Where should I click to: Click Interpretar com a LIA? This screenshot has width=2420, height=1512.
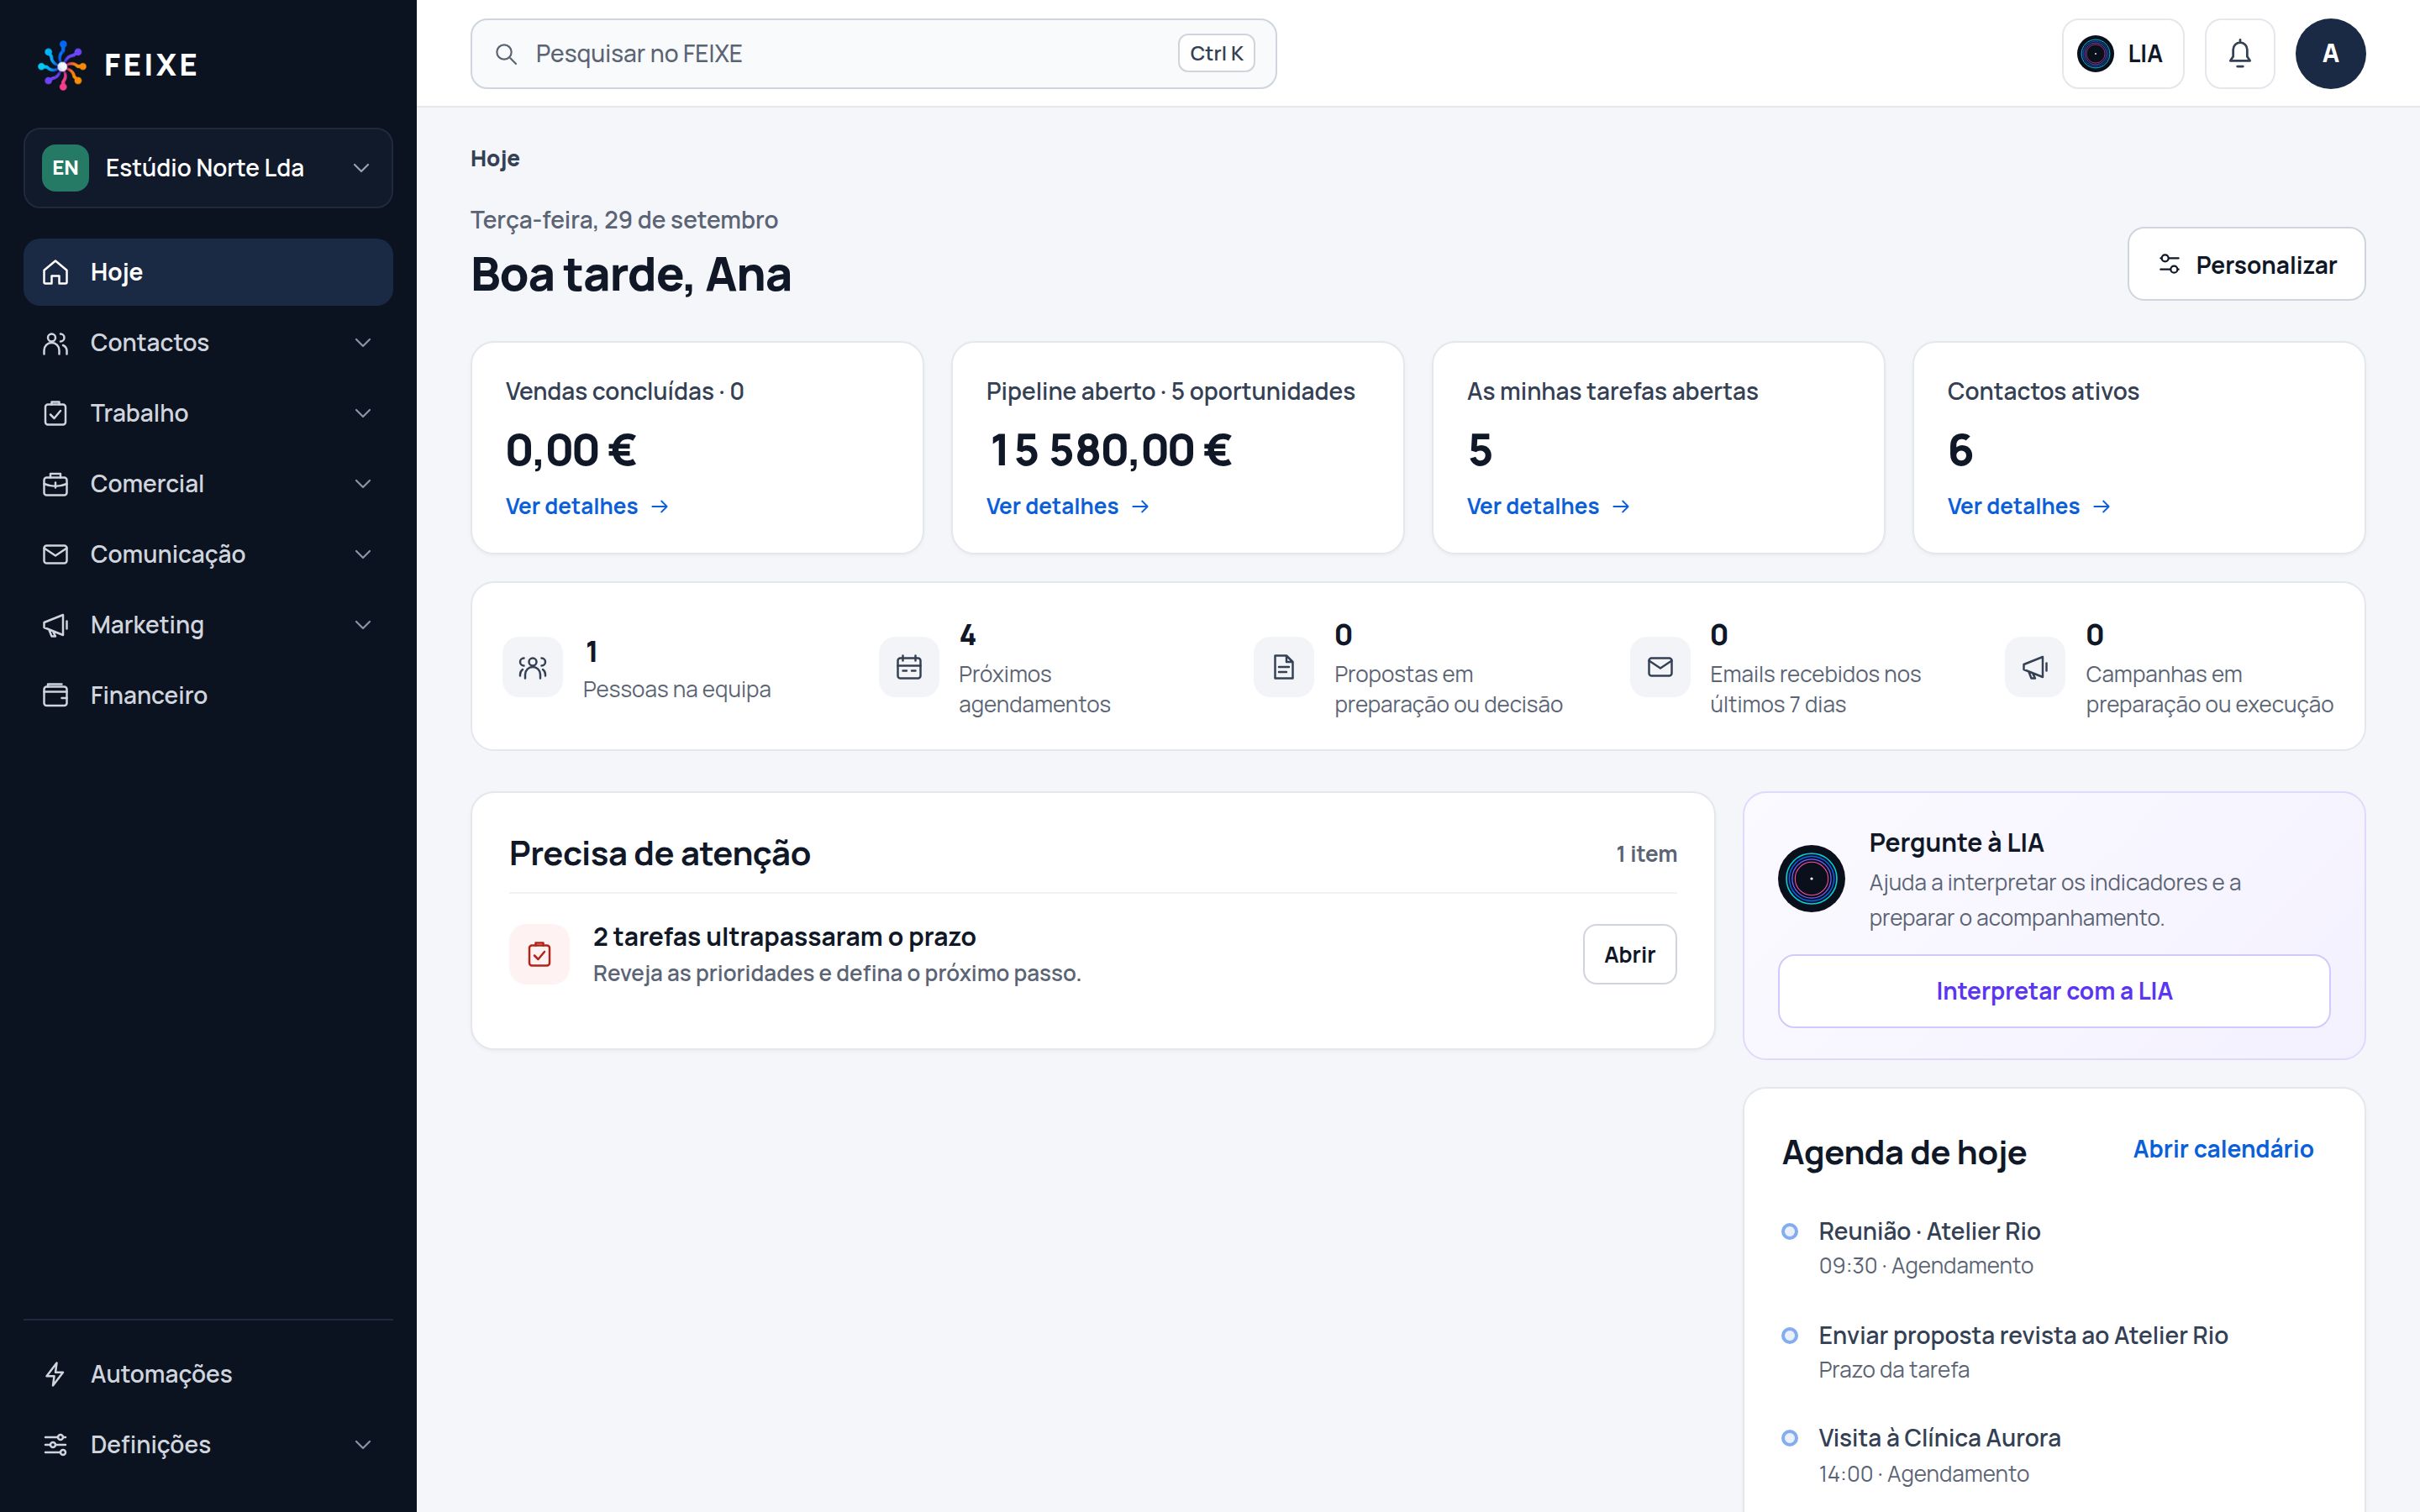tap(2053, 991)
